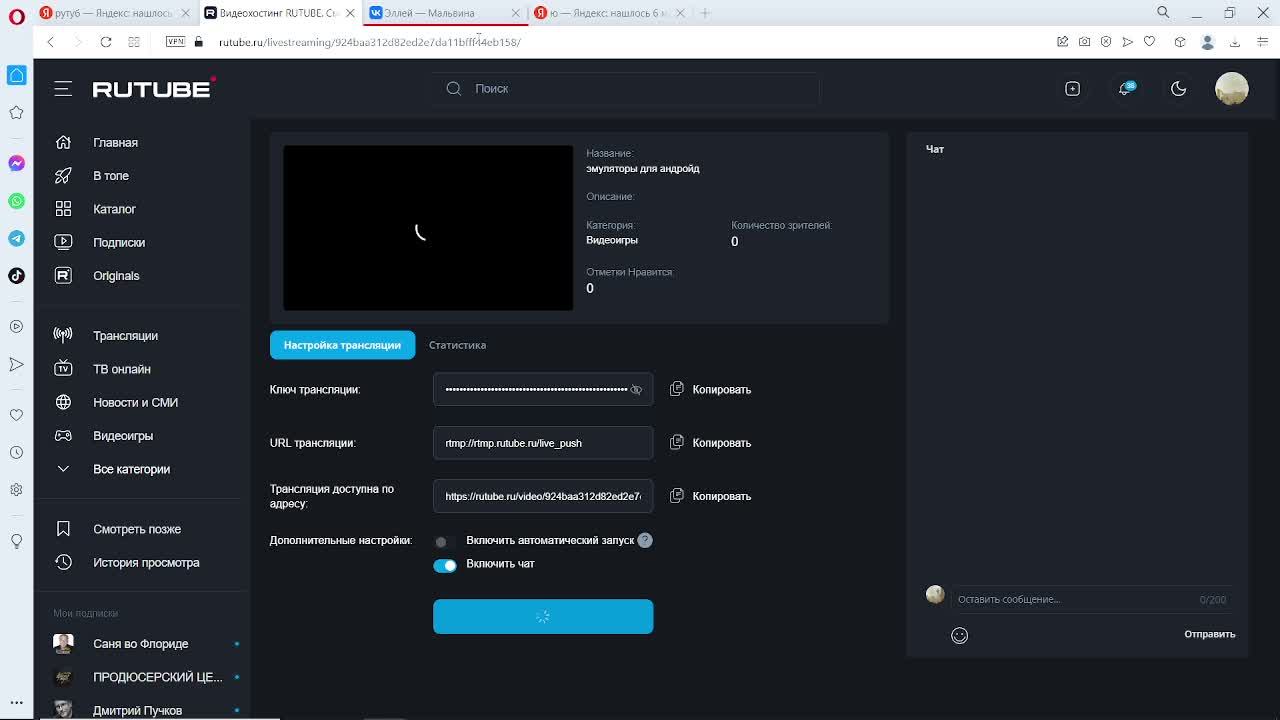Screen dimensions: 1280x720
Task: Switch to the VK Эллей — Мальвина tab
Action: point(445,13)
